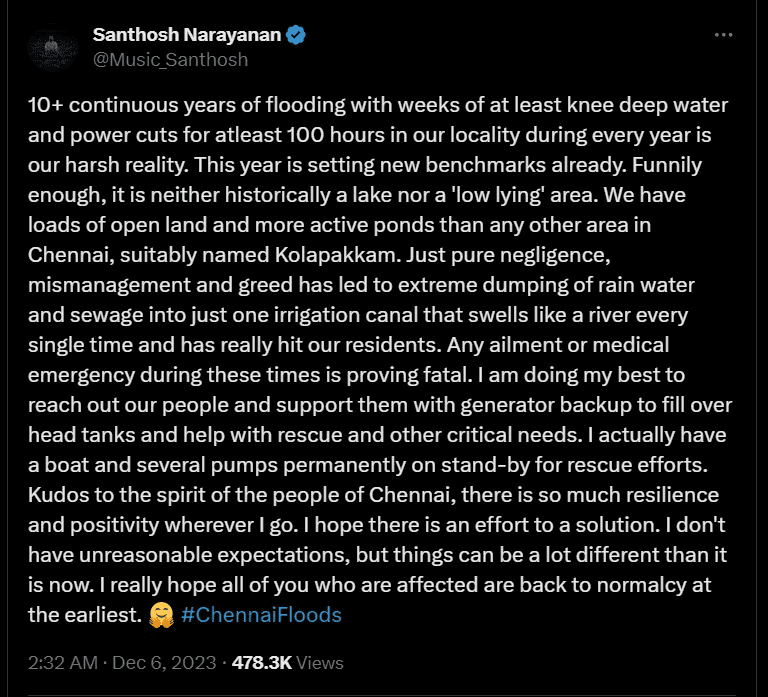Click the 2:32 AM timestamp
This screenshot has height=697, width=768.
63,663
